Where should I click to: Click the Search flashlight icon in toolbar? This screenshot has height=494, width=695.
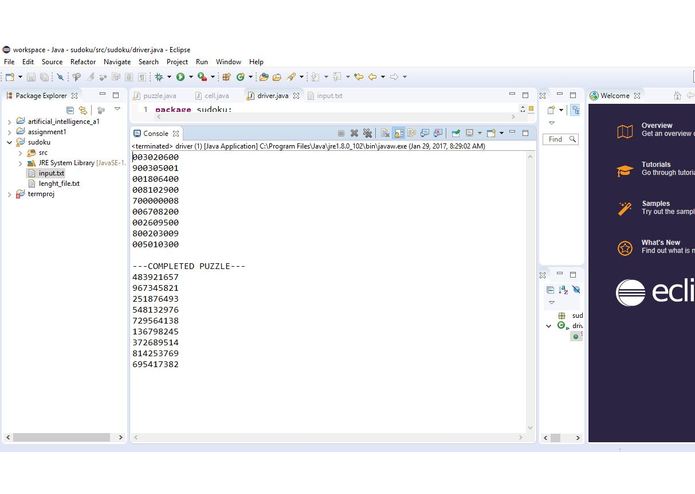tap(291, 77)
